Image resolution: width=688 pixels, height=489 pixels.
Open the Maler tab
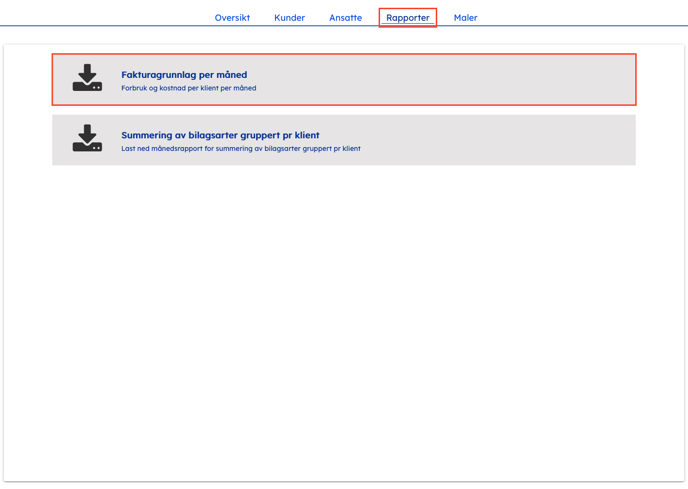tap(465, 18)
